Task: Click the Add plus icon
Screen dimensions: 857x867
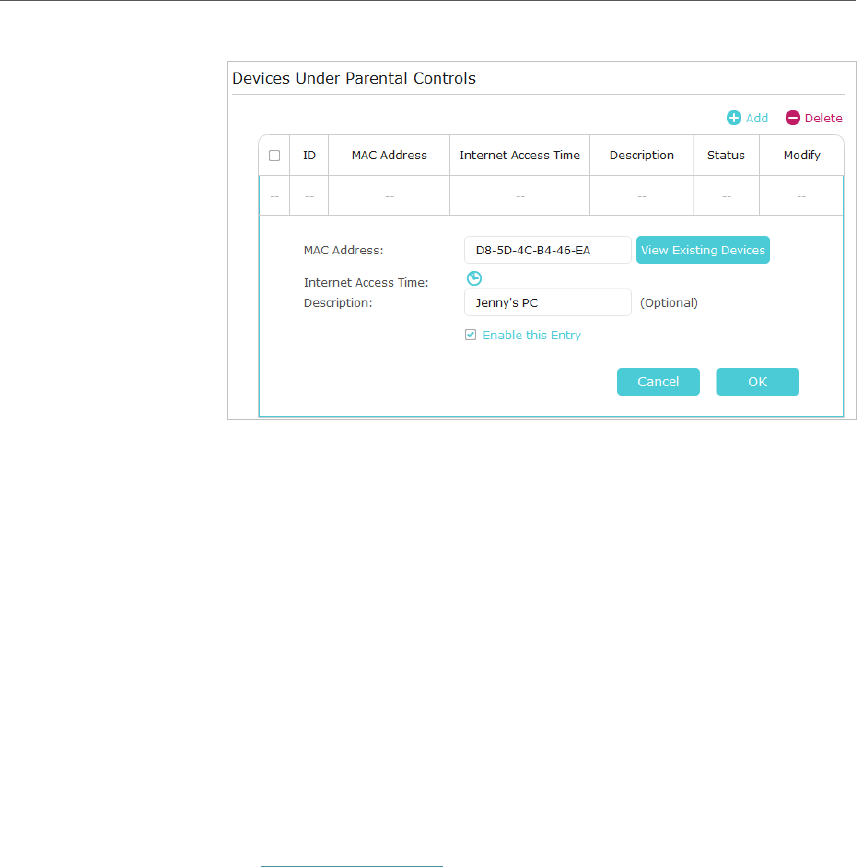Action: point(734,118)
